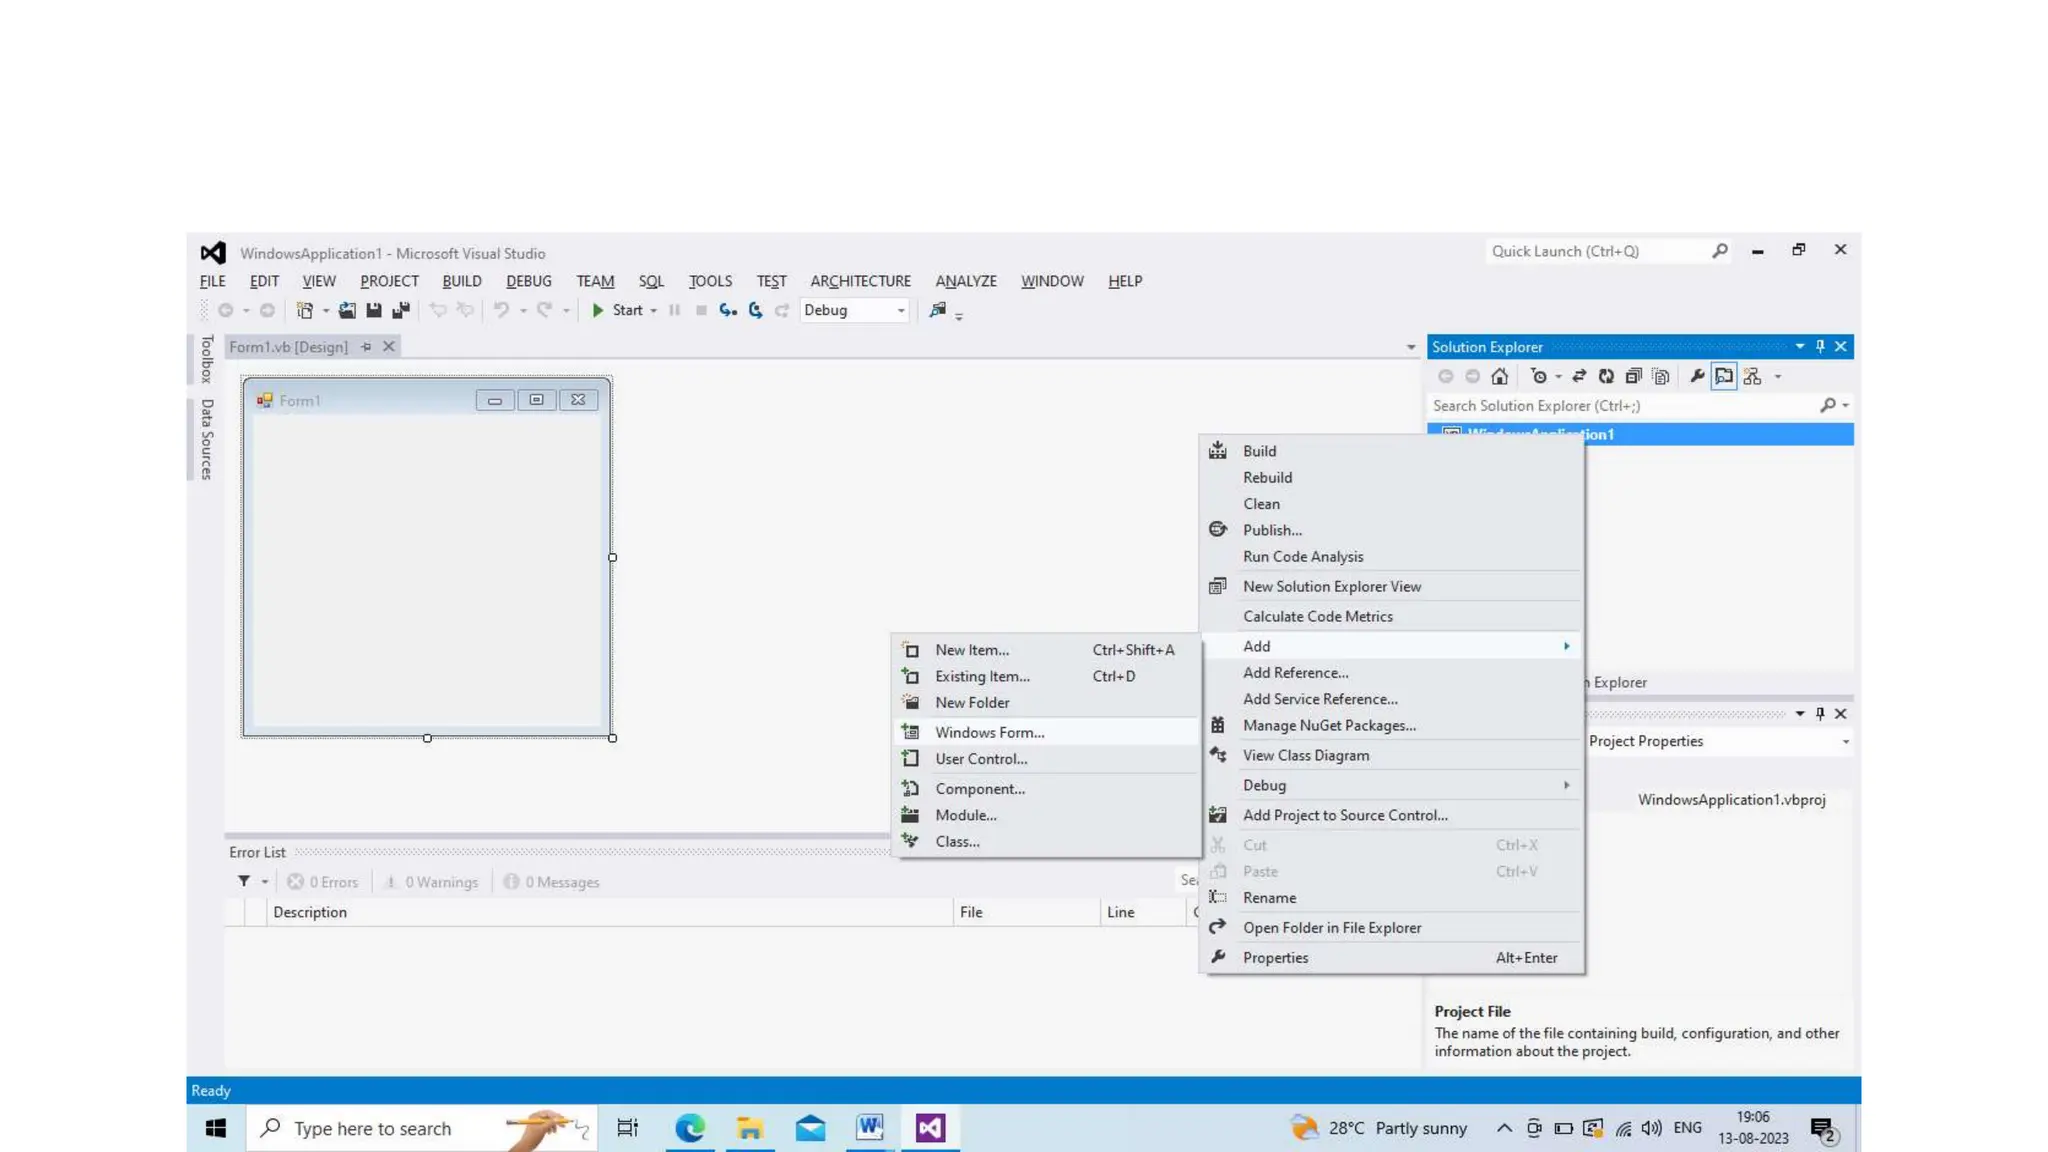Click the View Class Diagram toolbar icon
2048x1152 pixels.
(x=1752, y=376)
